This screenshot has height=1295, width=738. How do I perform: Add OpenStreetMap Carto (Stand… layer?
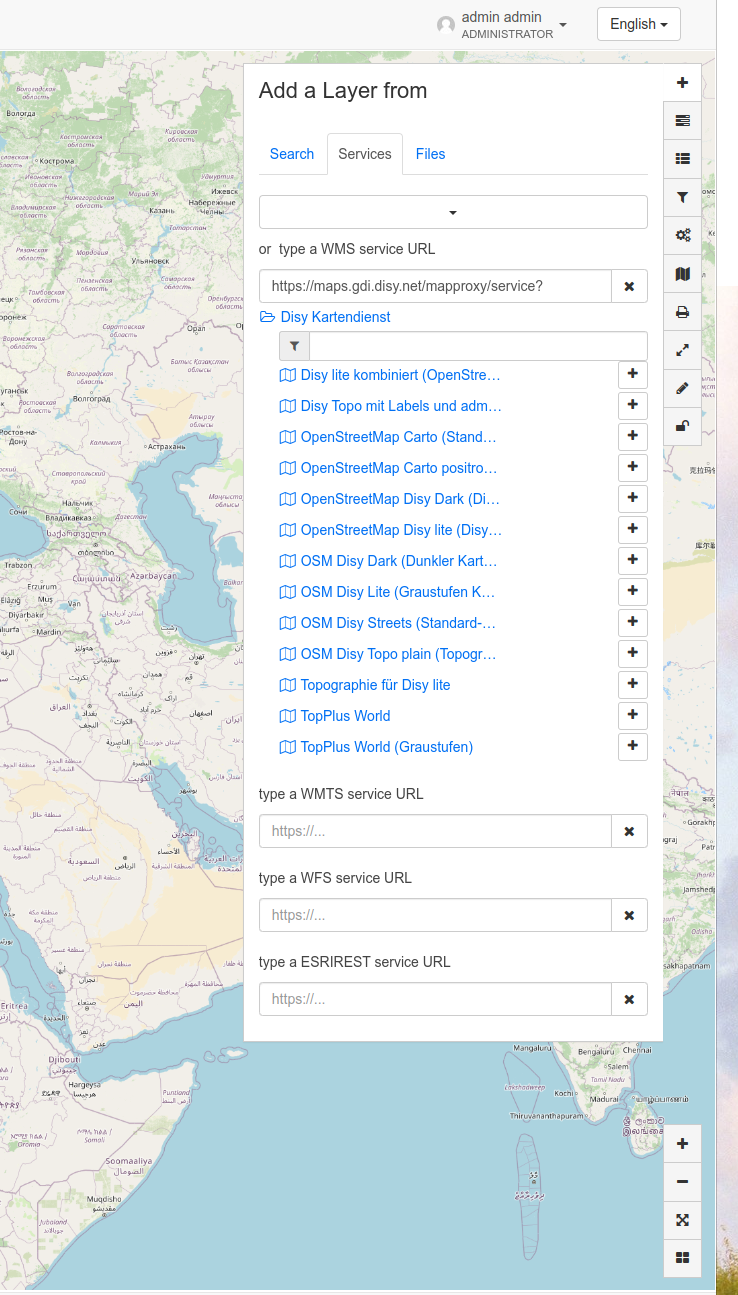click(632, 437)
